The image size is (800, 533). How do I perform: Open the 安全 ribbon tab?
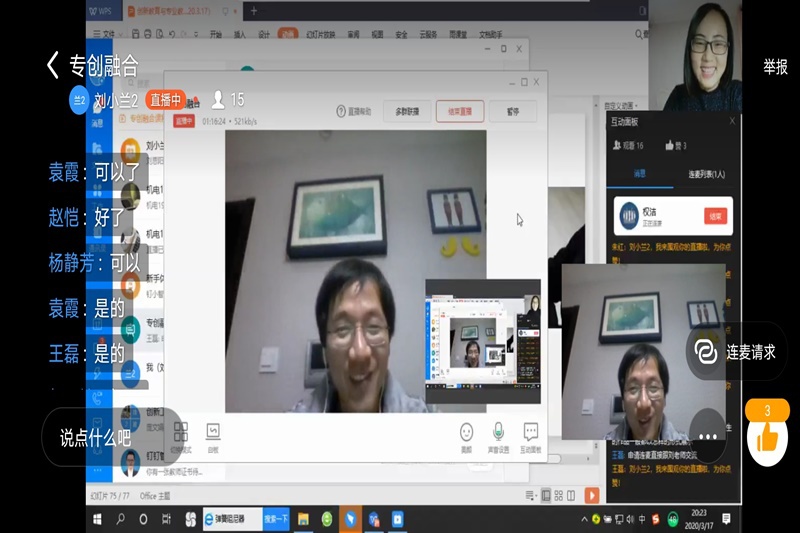[x=401, y=35]
